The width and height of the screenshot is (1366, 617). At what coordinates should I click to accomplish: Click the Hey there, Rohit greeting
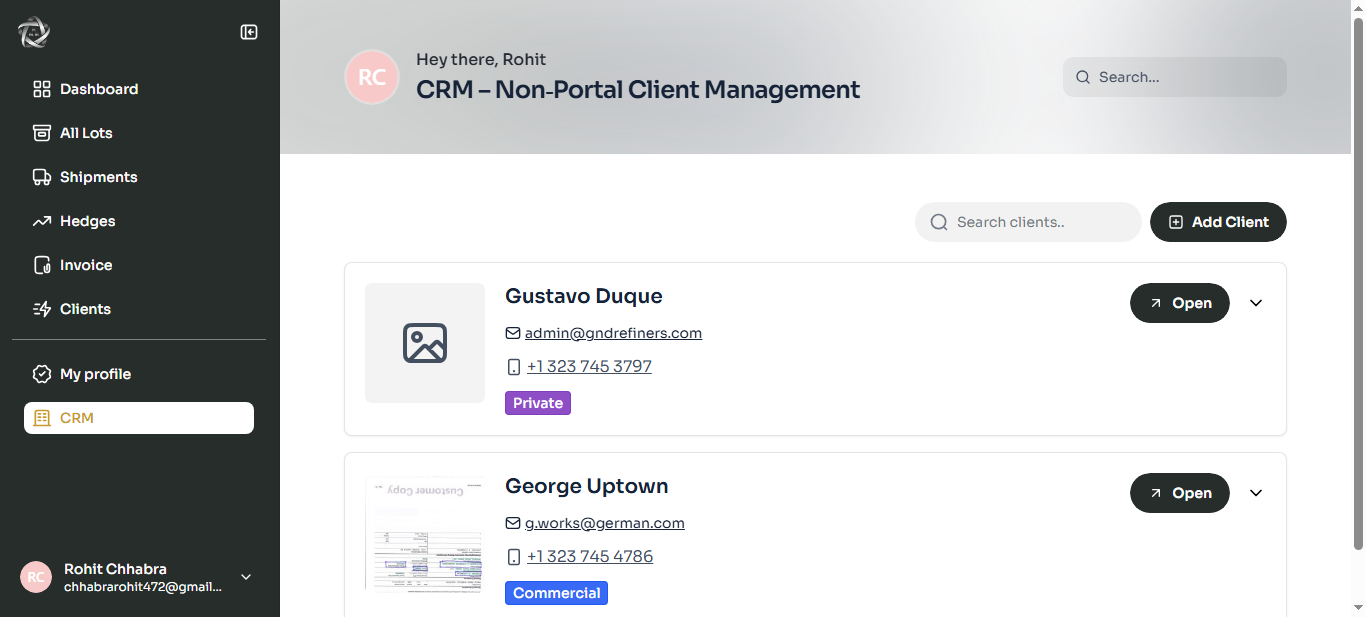[481, 59]
